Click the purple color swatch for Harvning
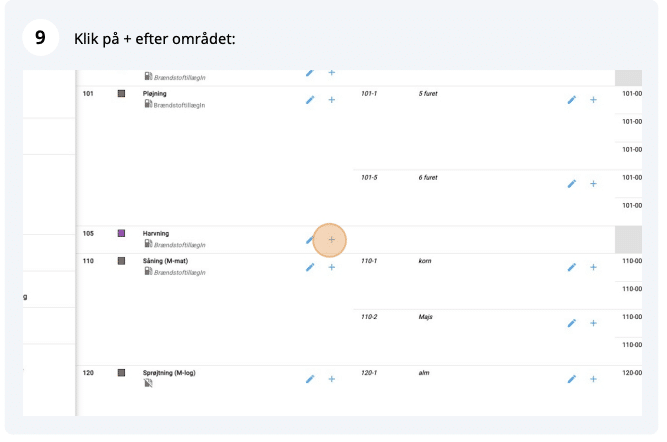This screenshot has width=667, height=442. click(x=121, y=233)
